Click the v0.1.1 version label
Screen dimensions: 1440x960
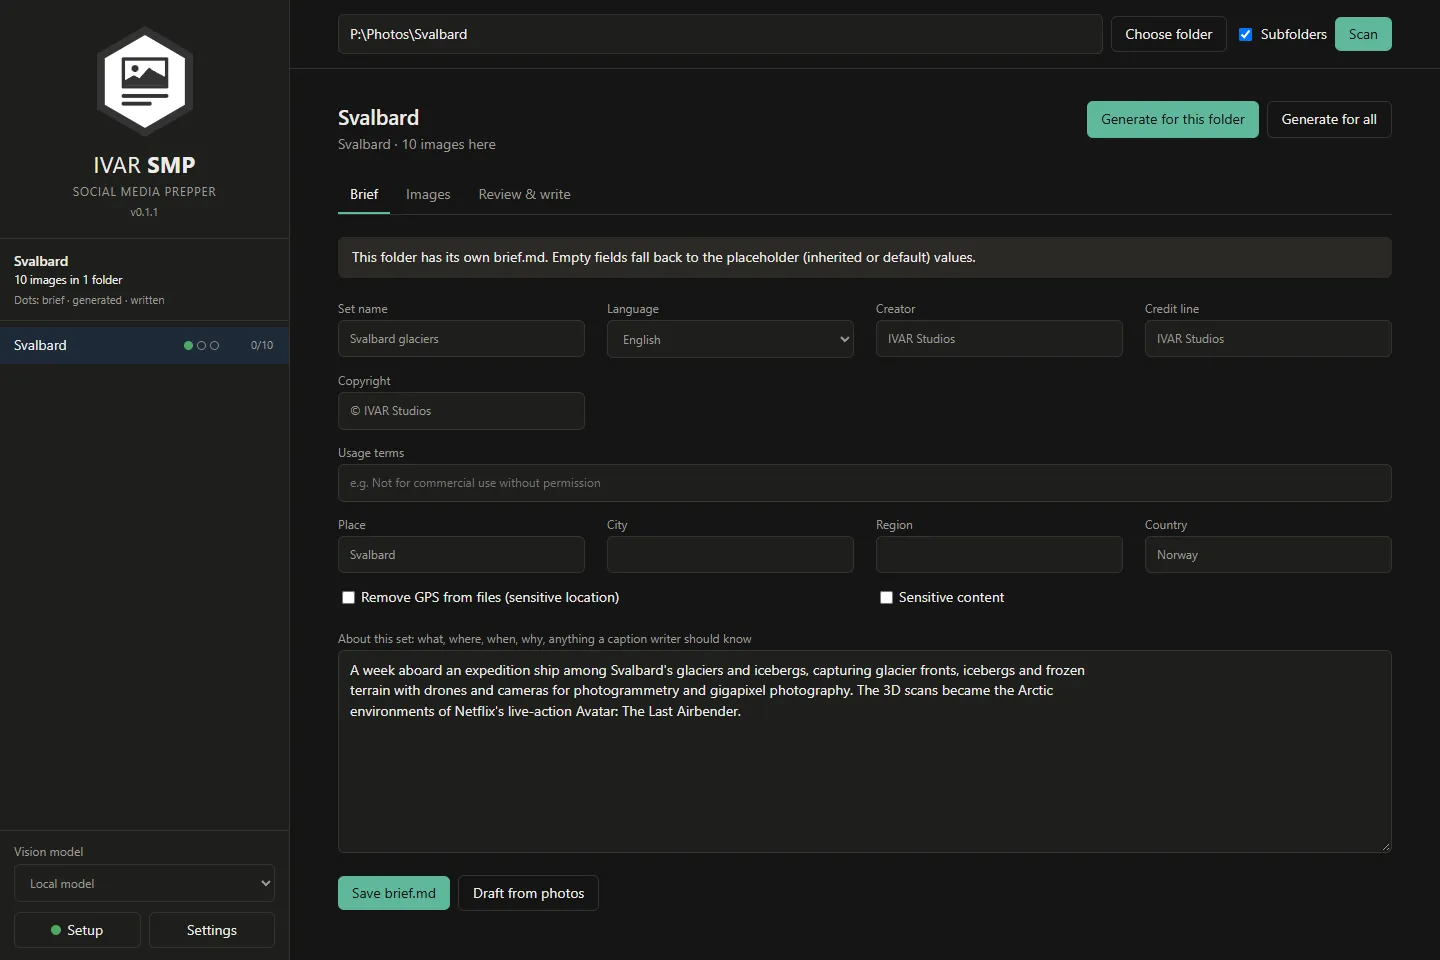(x=144, y=212)
